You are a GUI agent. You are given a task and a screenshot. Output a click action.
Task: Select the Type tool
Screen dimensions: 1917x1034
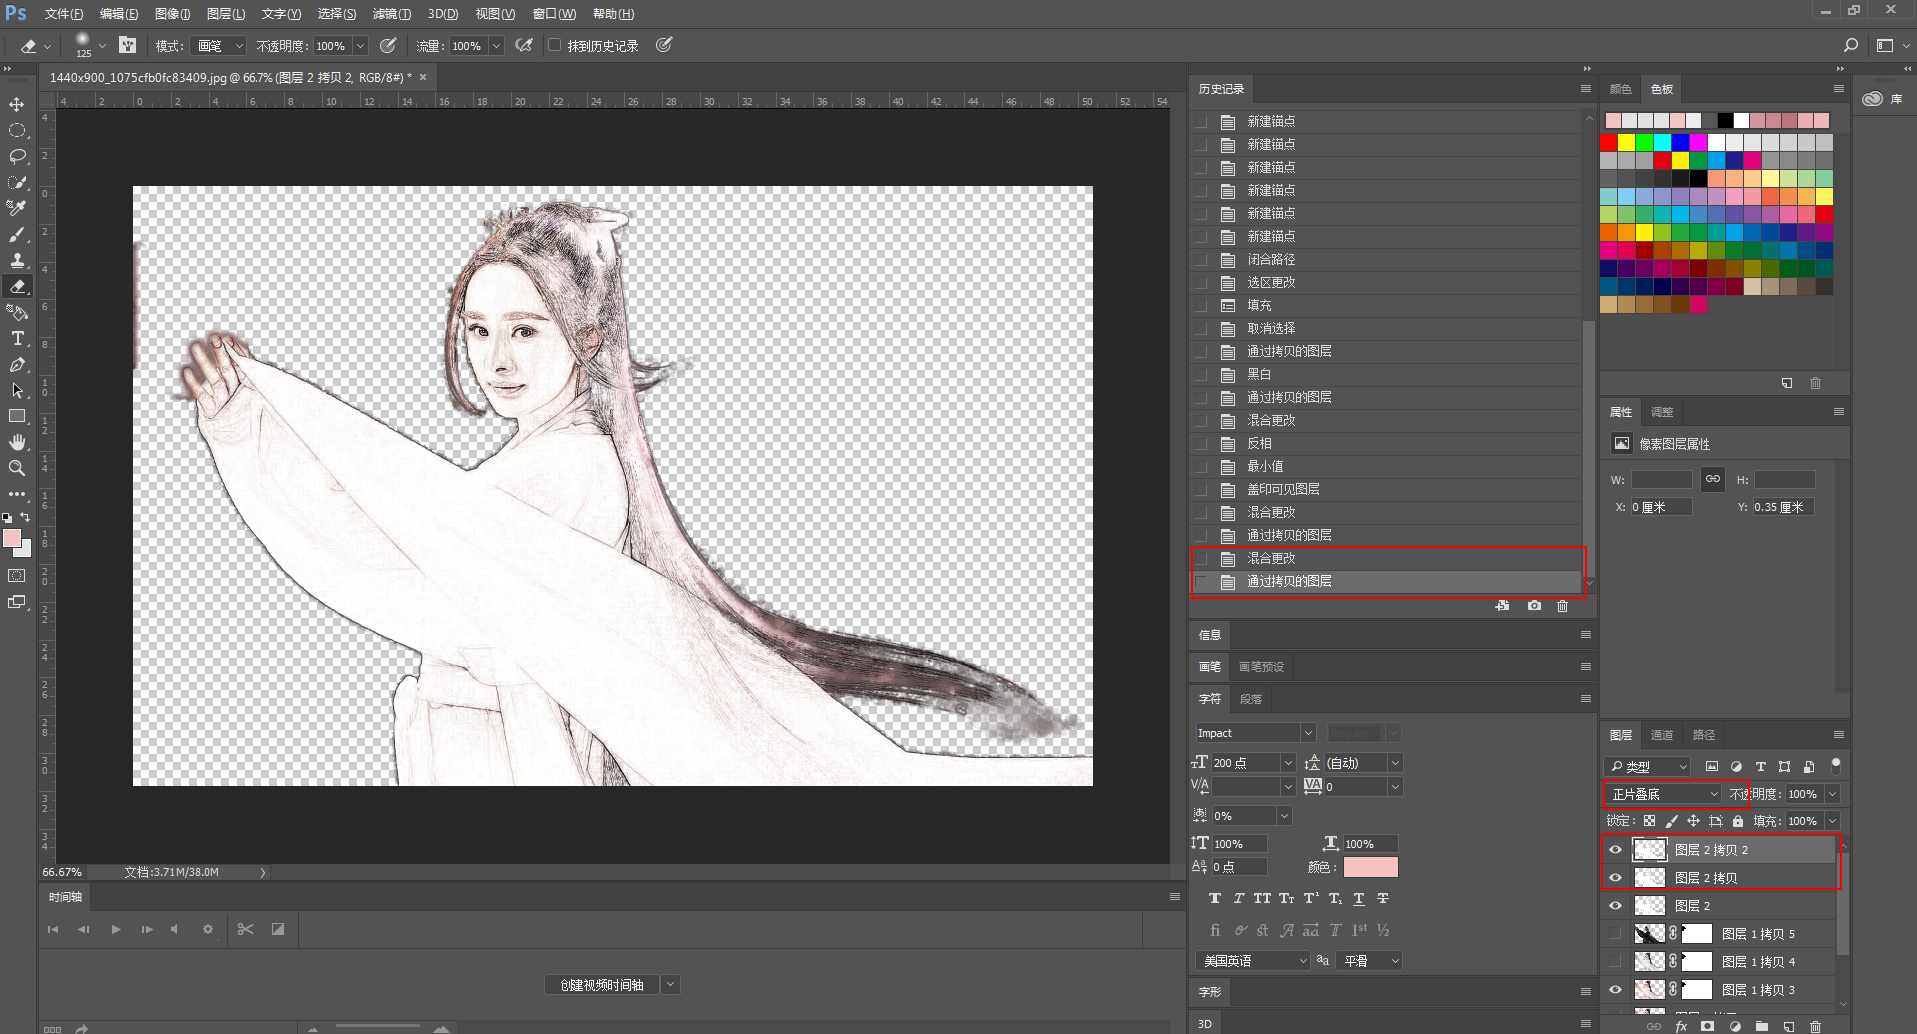click(x=17, y=338)
